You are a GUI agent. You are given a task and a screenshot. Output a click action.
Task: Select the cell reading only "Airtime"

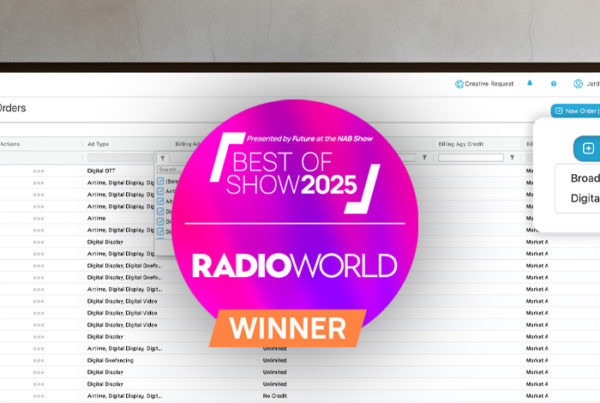[x=96, y=218]
